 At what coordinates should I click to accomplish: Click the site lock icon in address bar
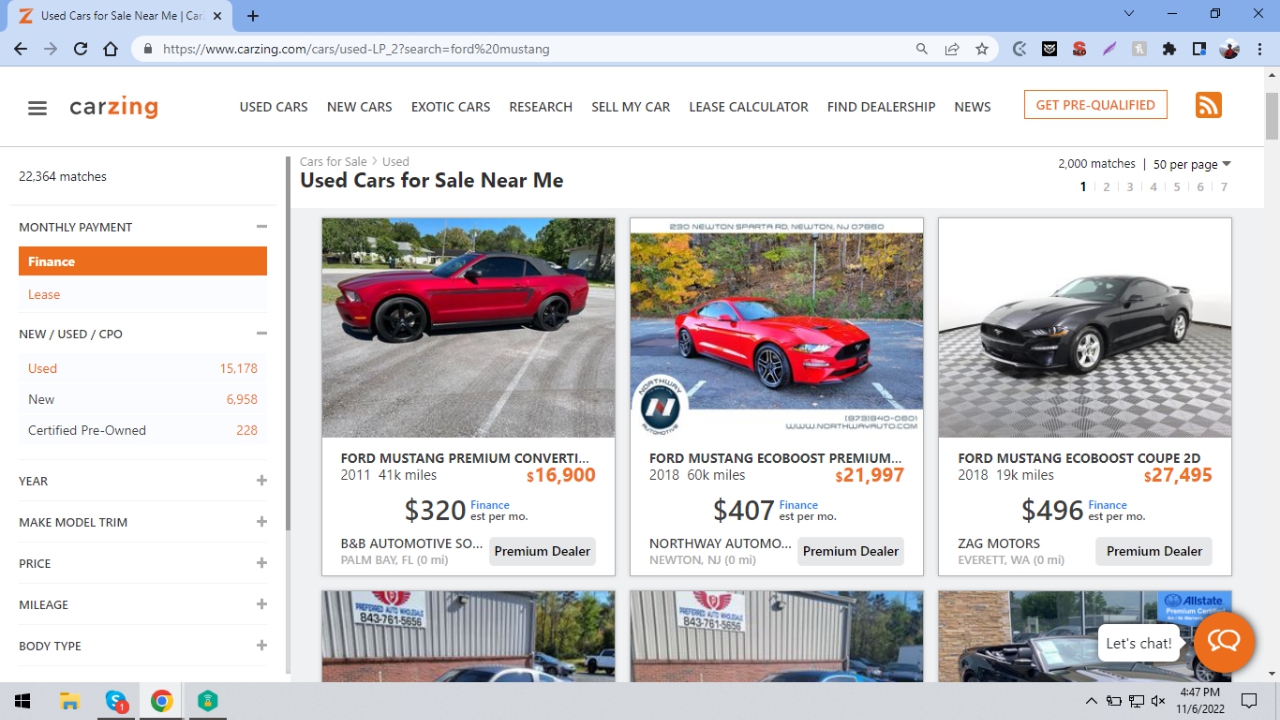pyautogui.click(x=148, y=48)
